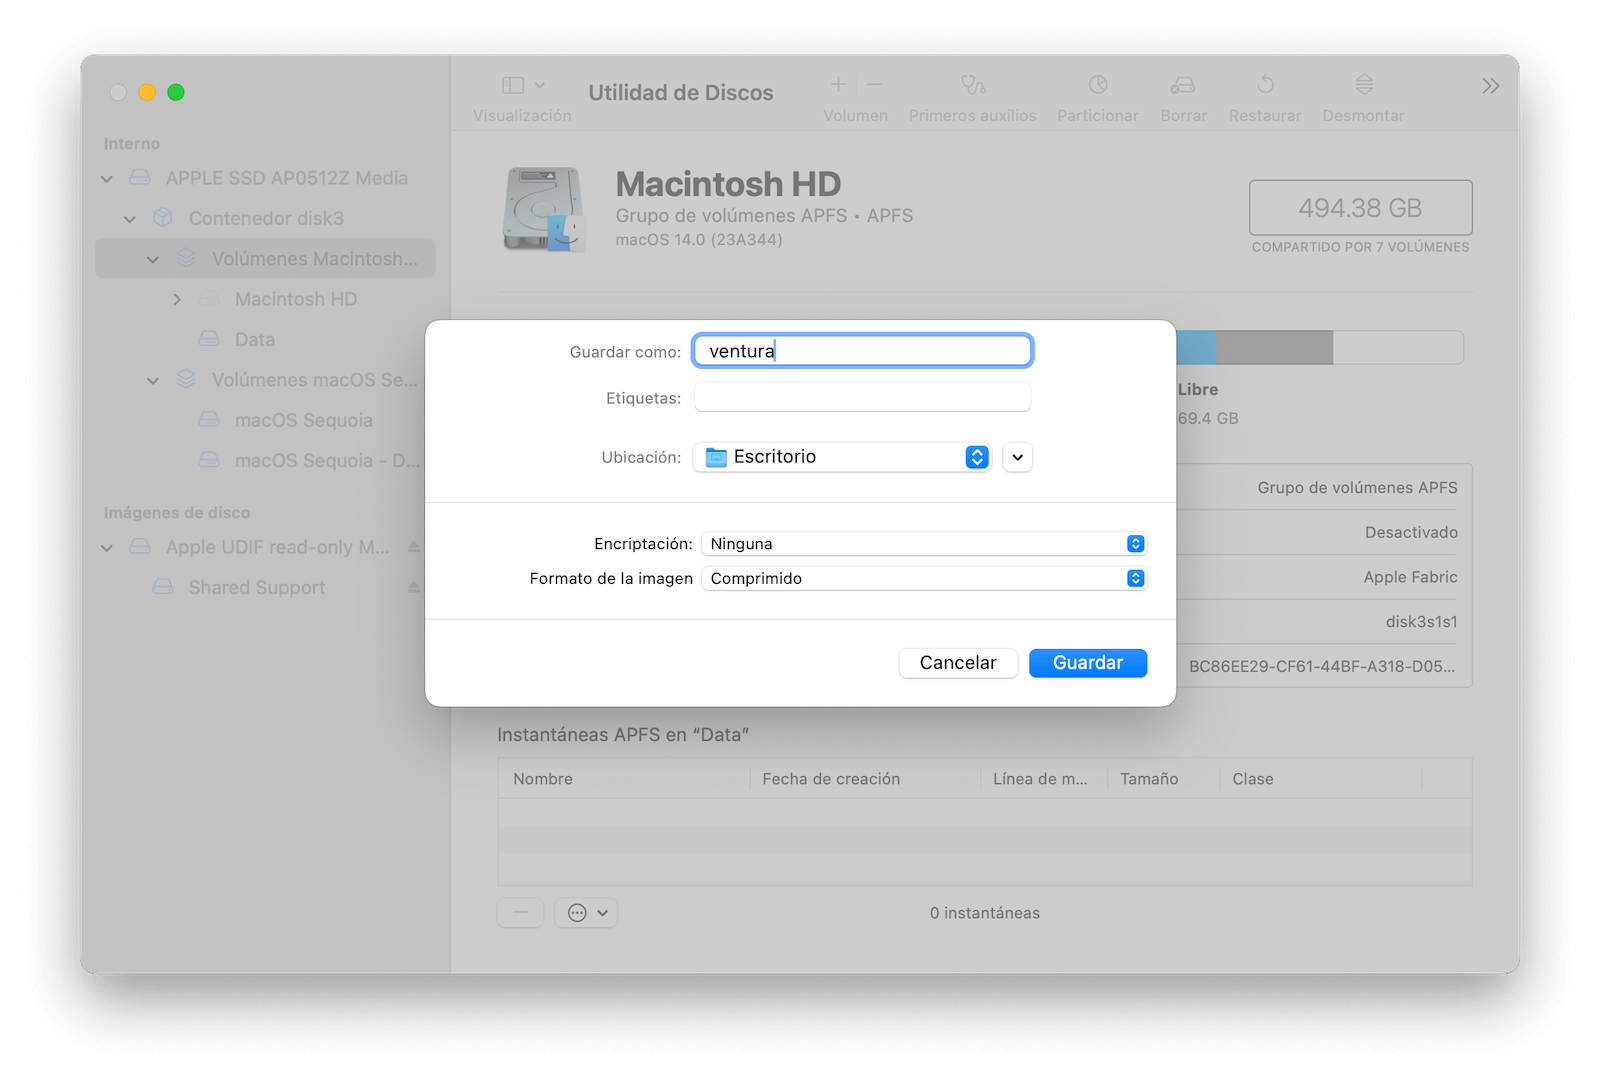The height and width of the screenshot is (1080, 1600).
Task: Click the Guardar como name field
Action: tap(862, 351)
